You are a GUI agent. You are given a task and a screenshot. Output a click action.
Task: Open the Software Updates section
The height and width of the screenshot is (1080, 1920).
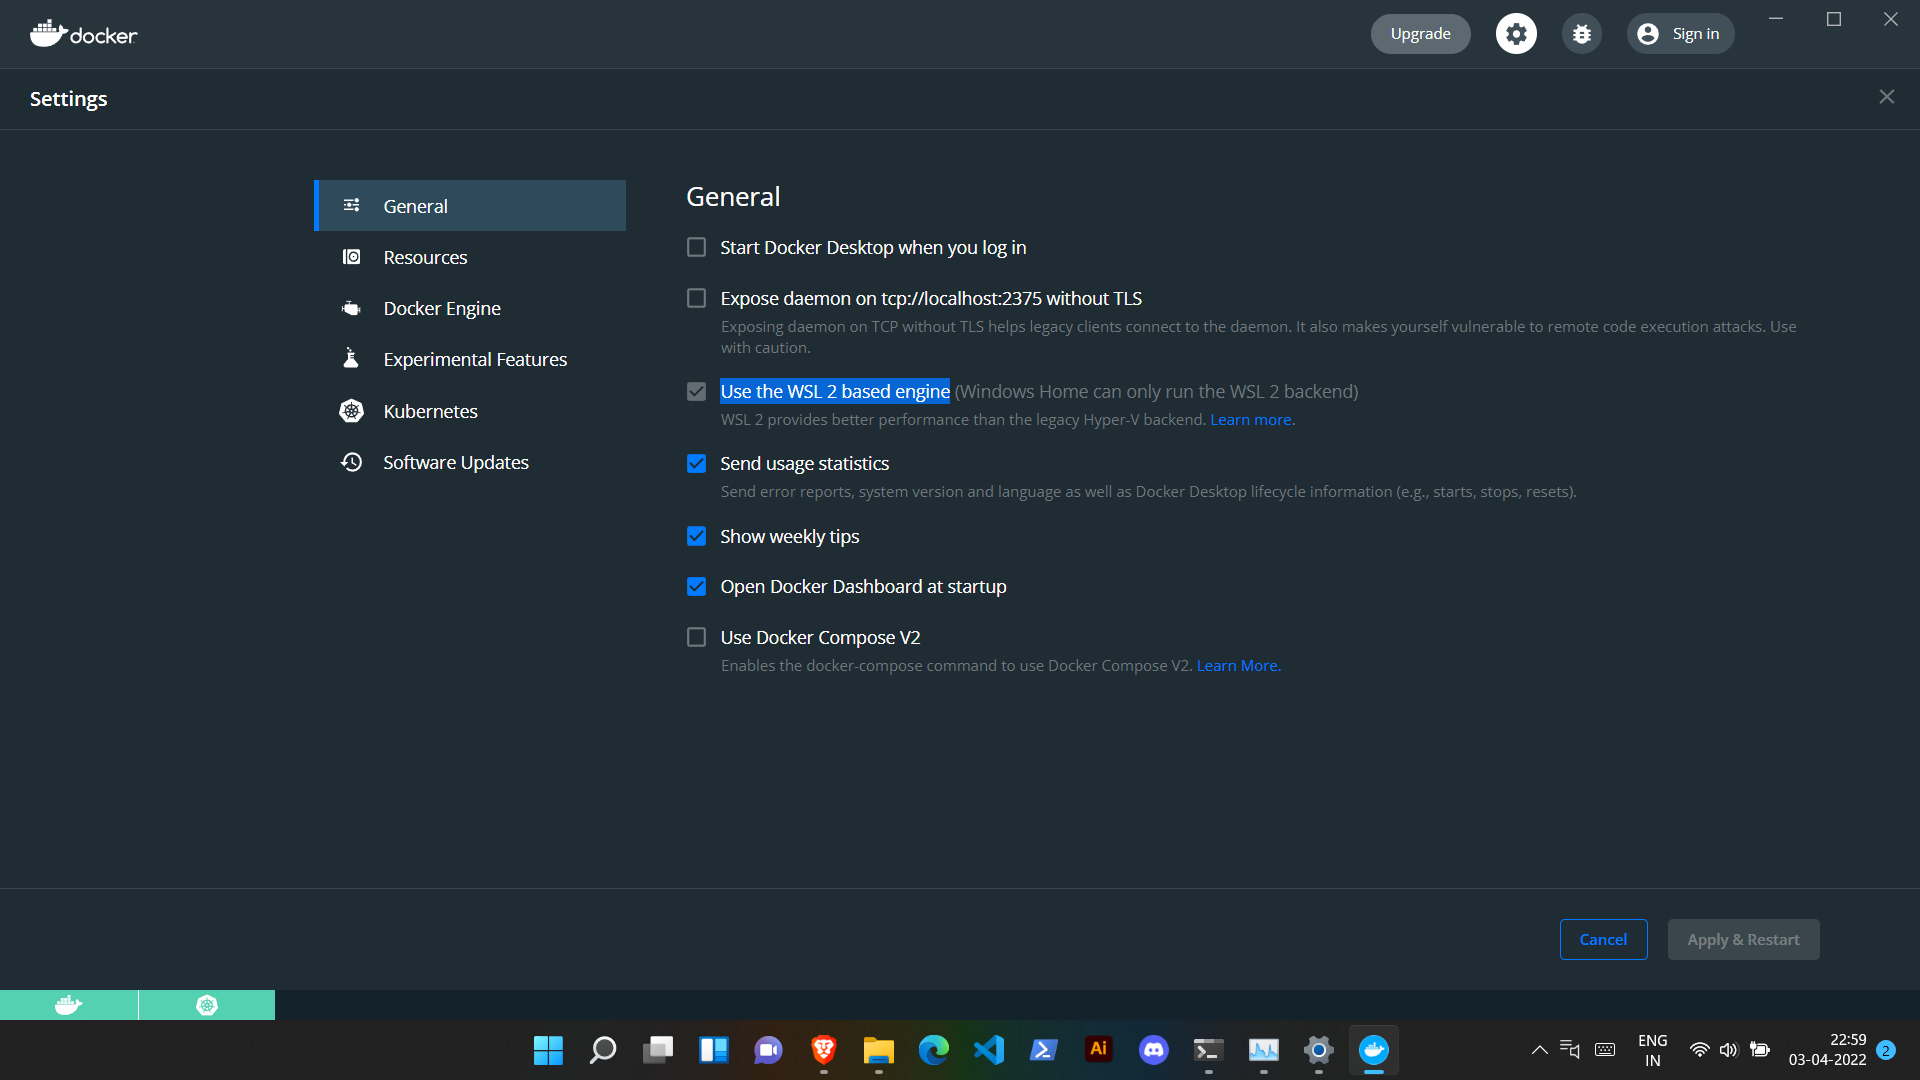click(470, 462)
